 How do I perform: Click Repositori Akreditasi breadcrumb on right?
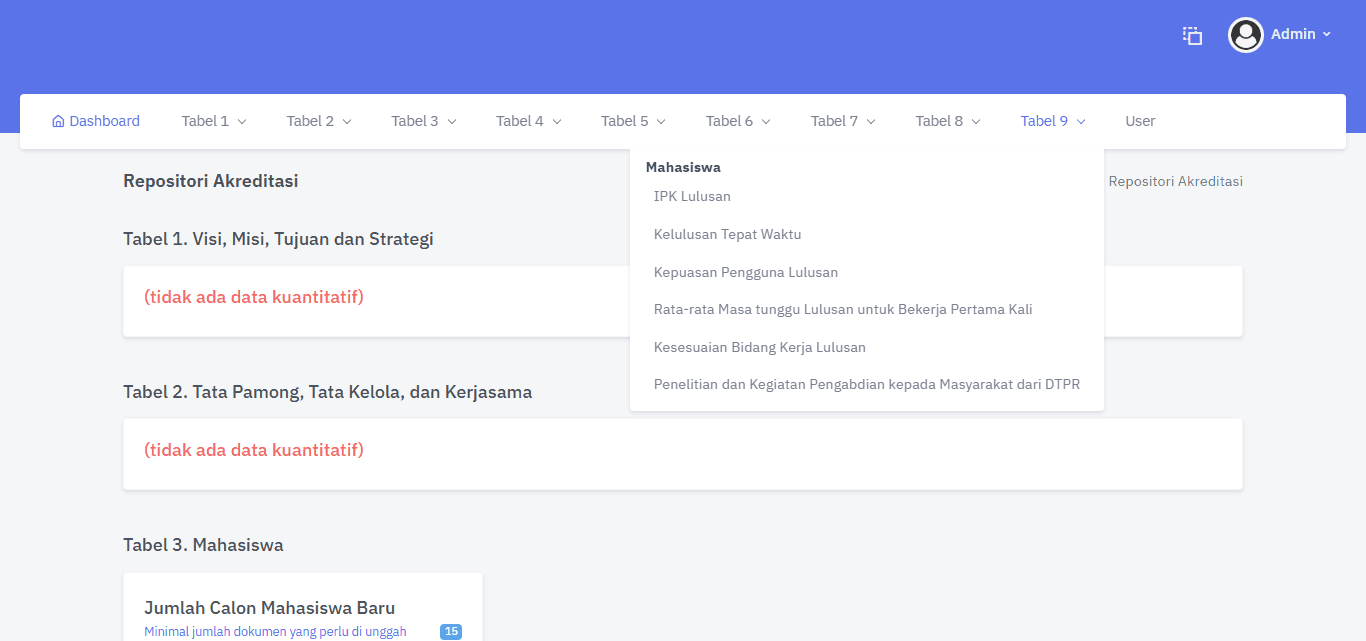pos(1176,181)
